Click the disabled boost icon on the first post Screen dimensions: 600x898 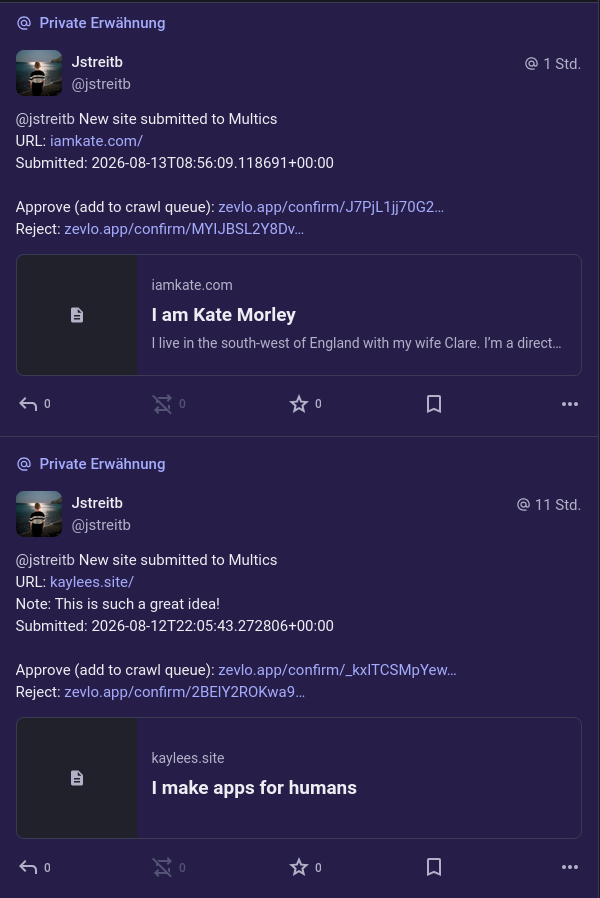162,404
